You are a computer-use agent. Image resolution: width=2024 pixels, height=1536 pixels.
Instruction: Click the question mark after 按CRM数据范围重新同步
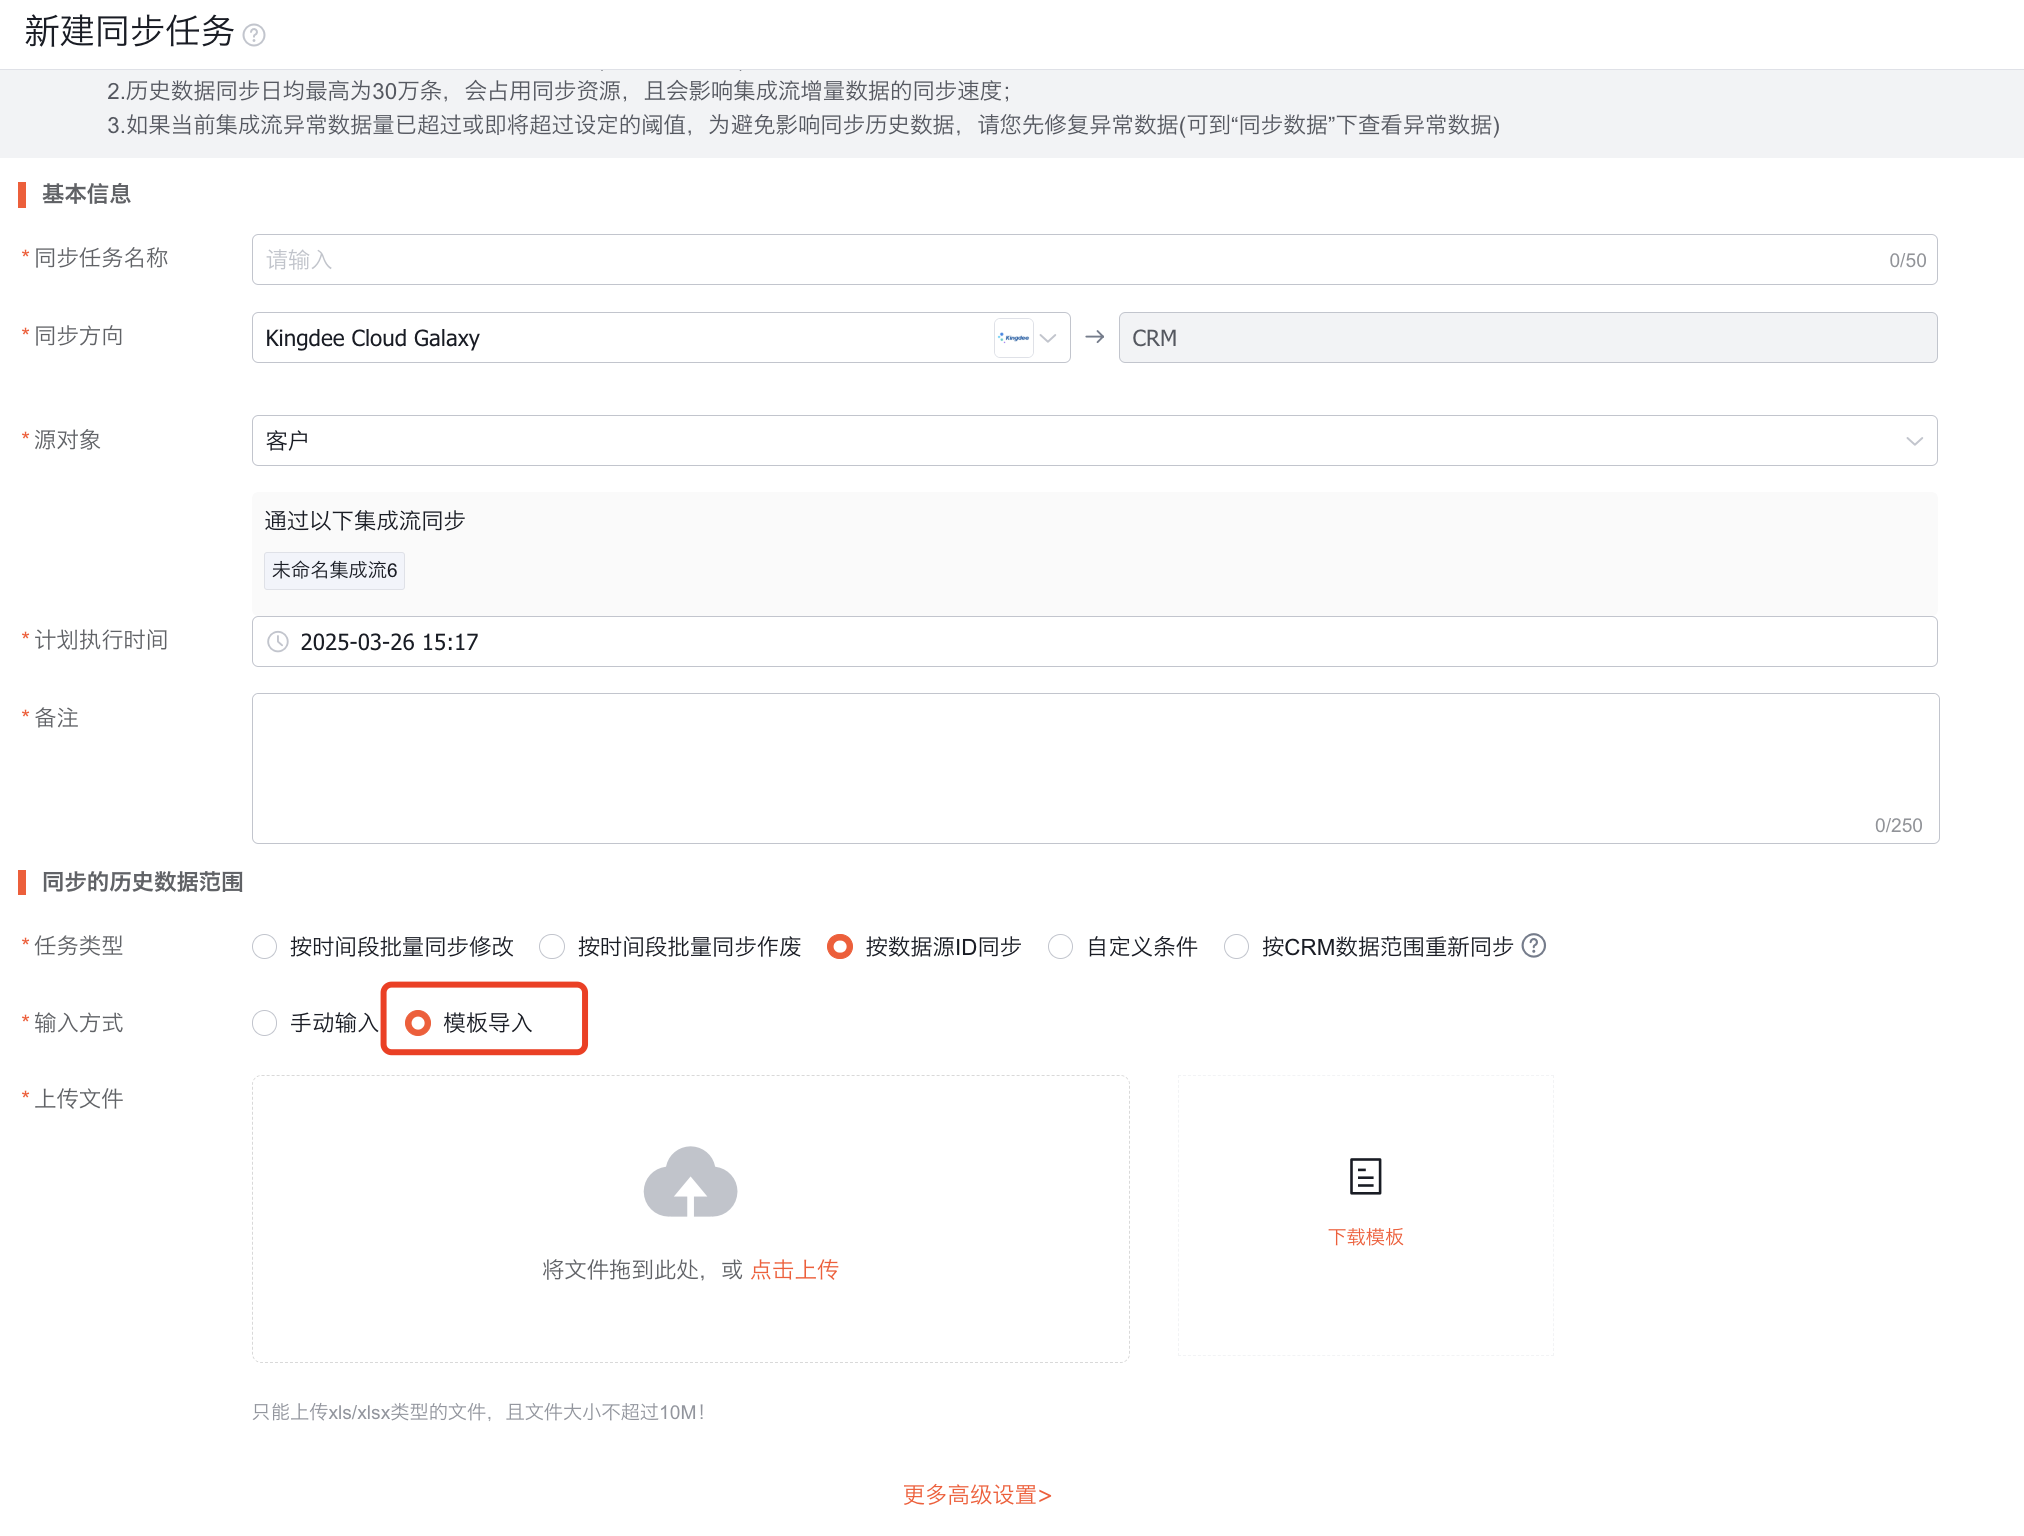(x=1534, y=945)
